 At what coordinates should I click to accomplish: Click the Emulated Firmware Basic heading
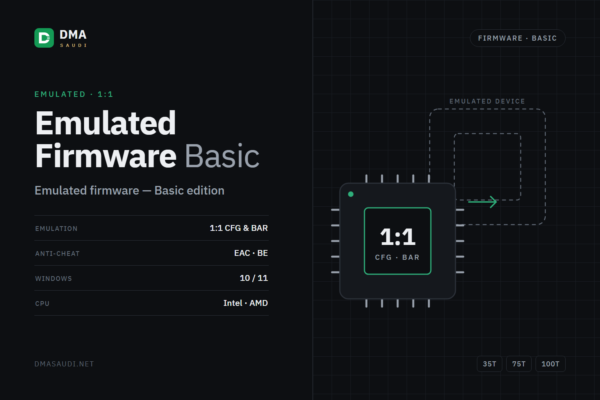(147, 139)
